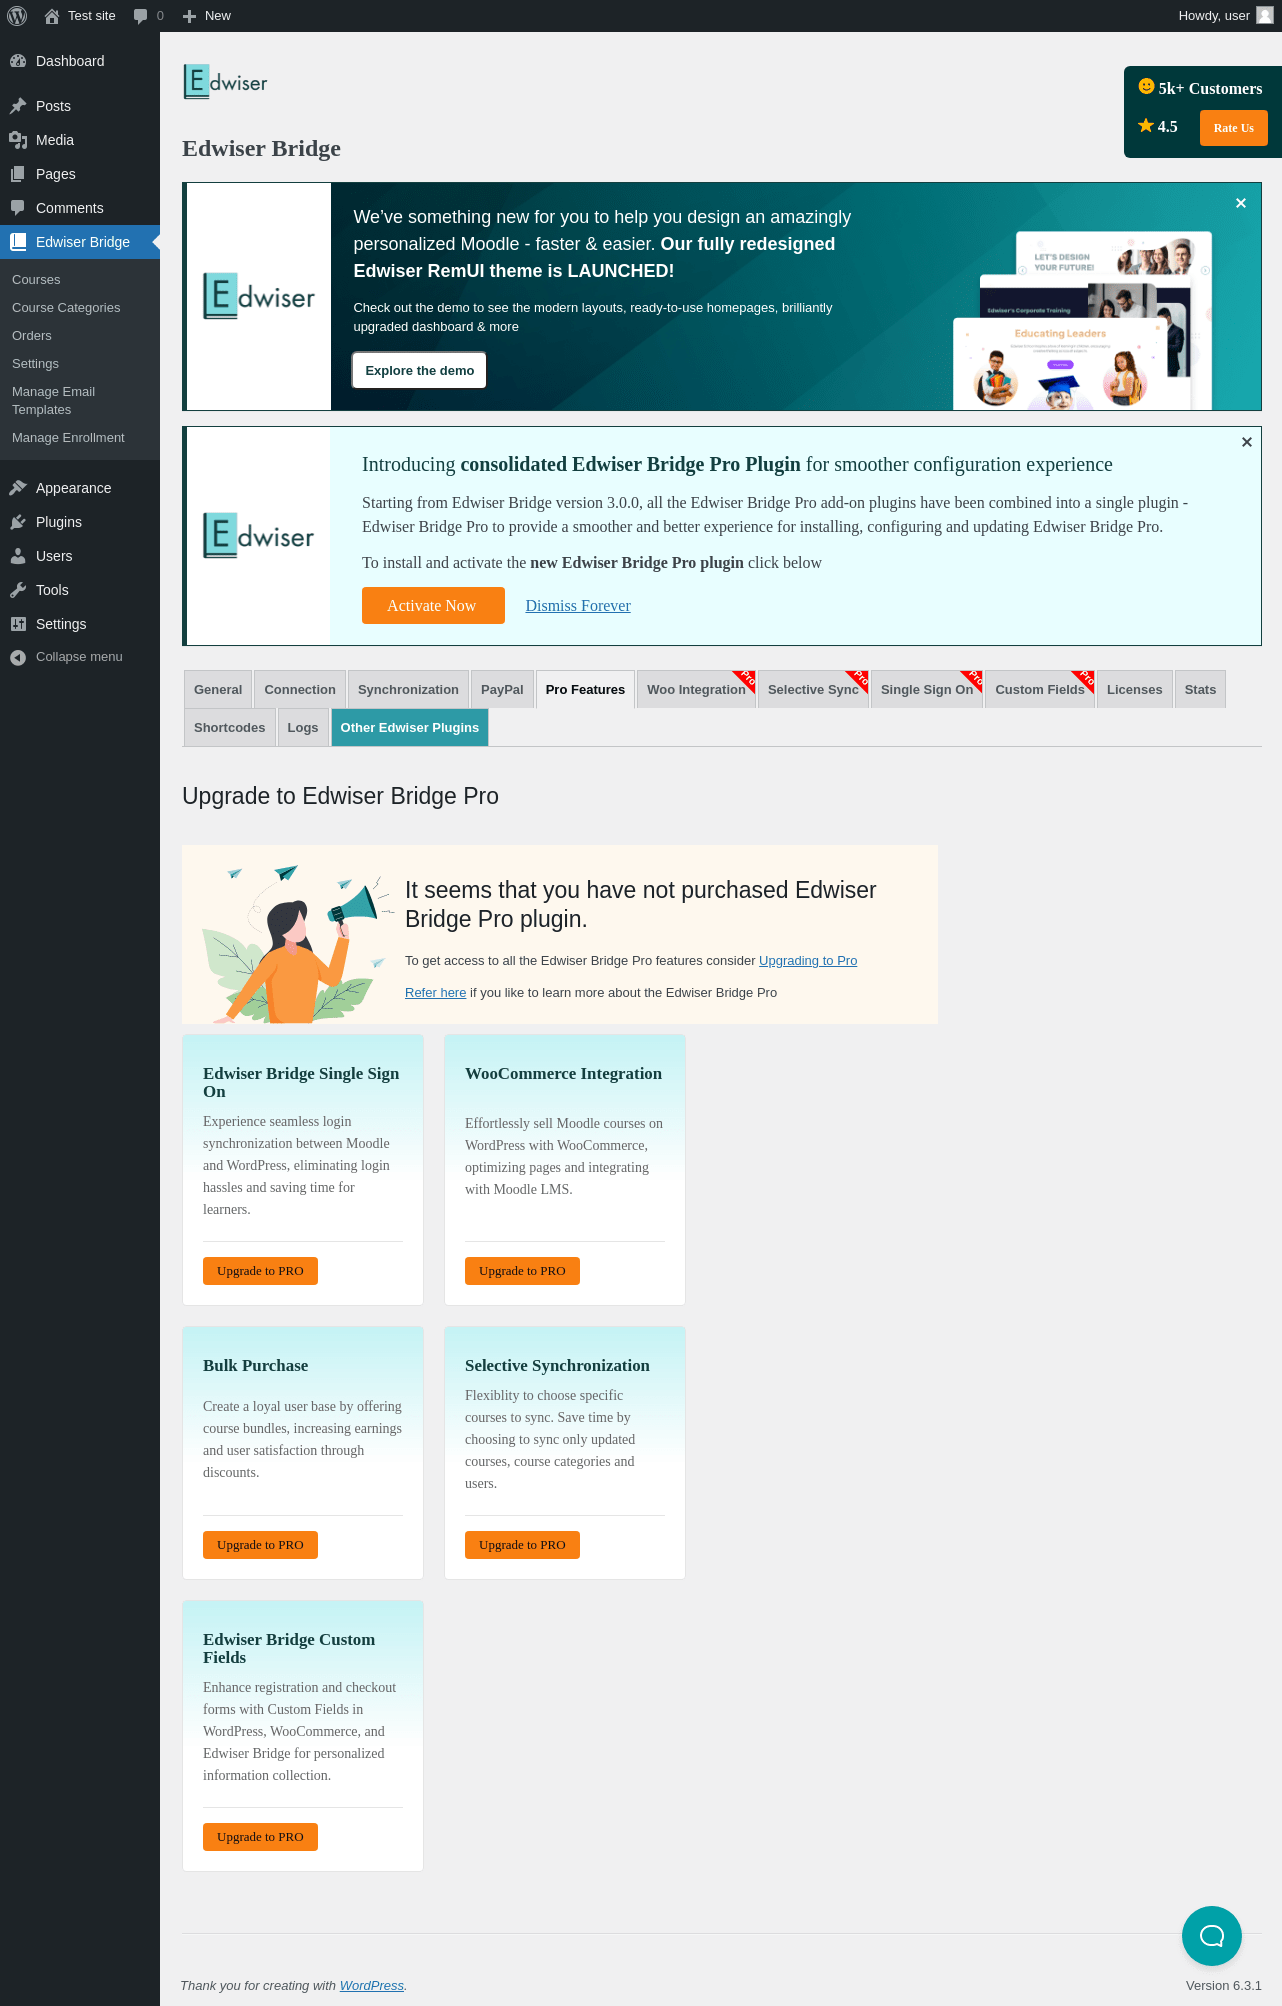The image size is (1282, 2006).
Task: Click the smiley icon next to 5k+ Customers
Action: point(1146,86)
